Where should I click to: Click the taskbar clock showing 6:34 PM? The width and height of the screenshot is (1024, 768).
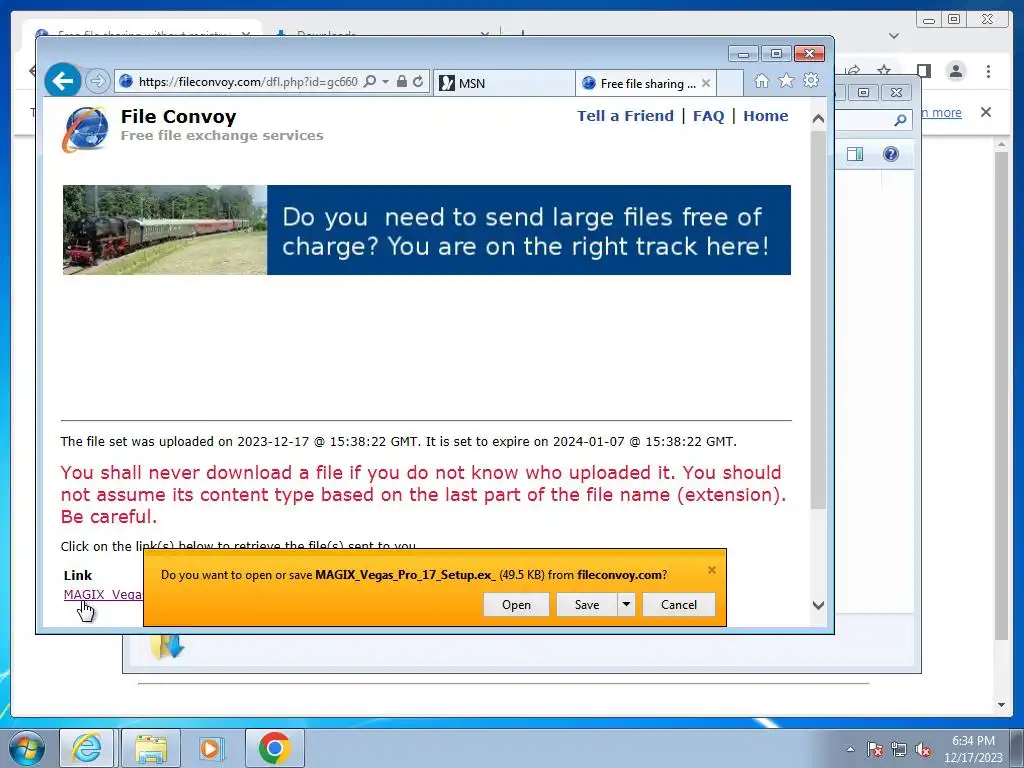pos(973,749)
